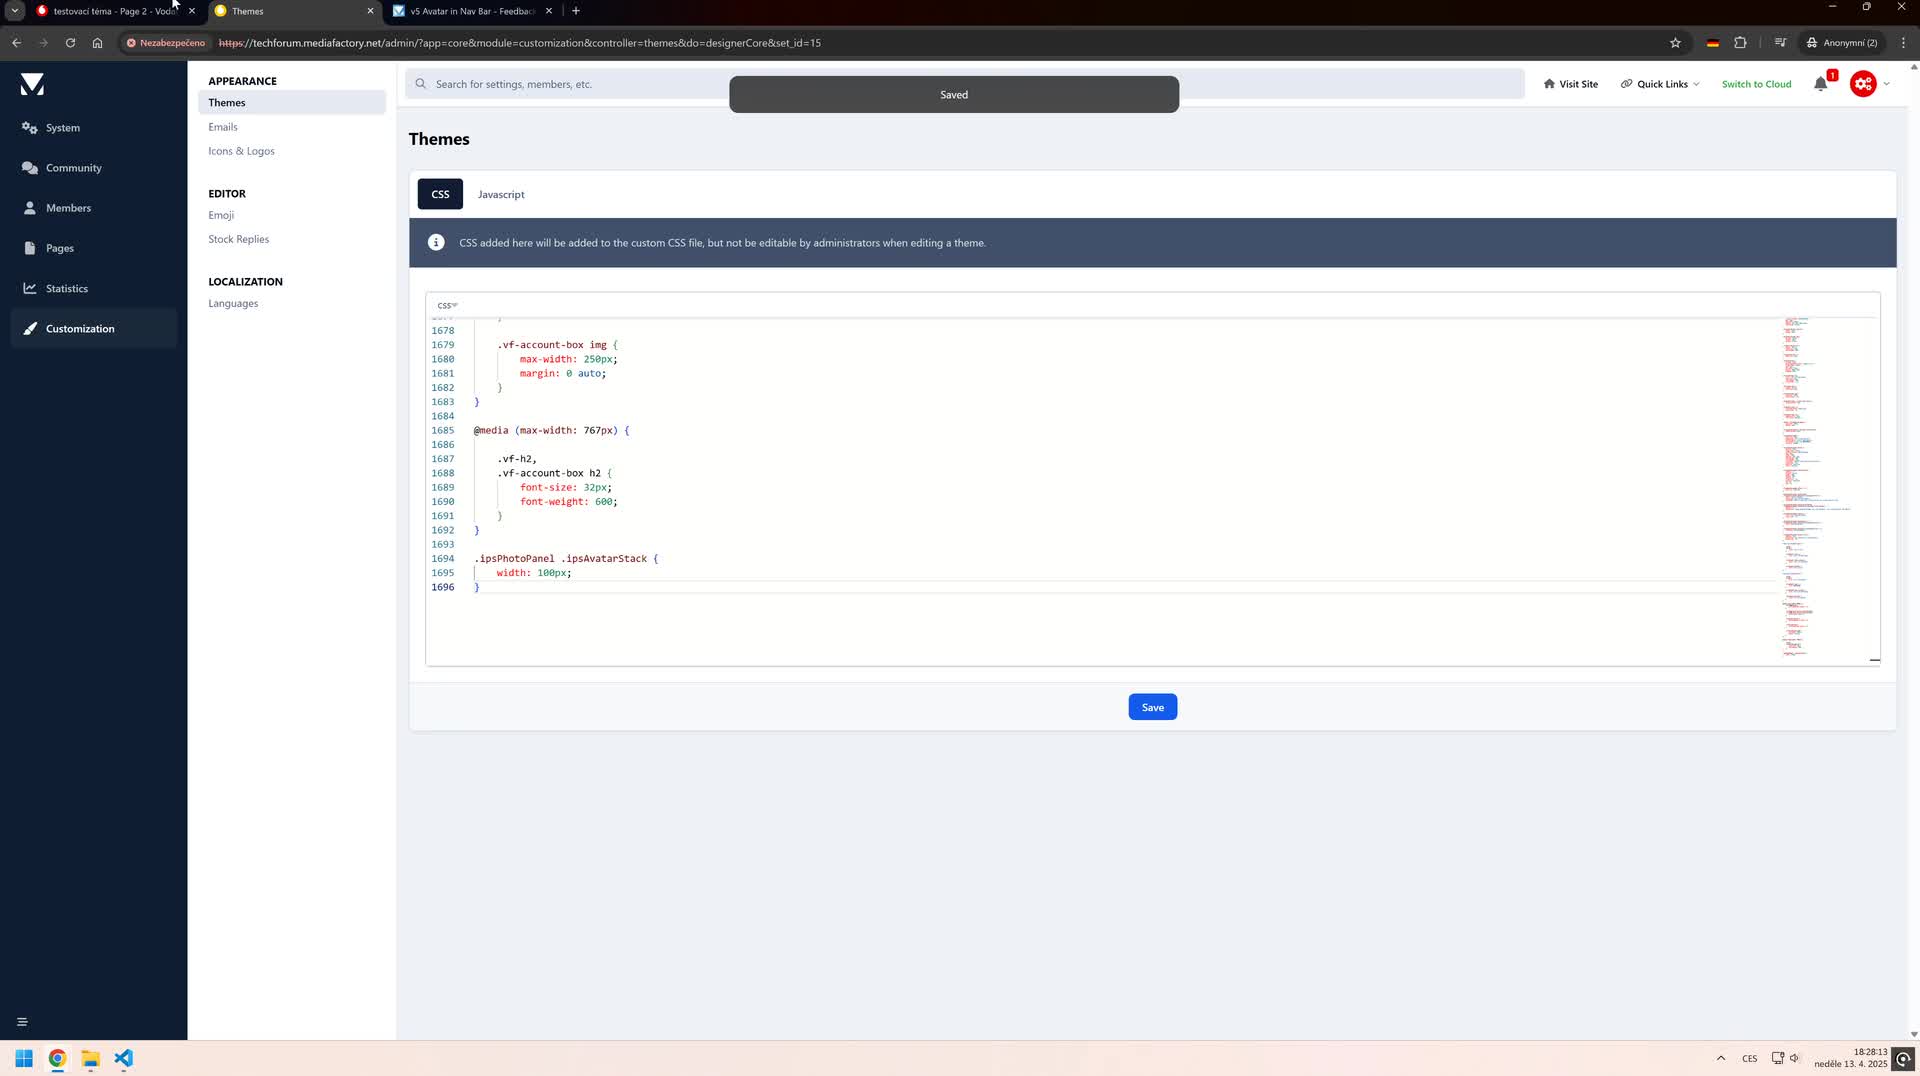
Task: Select the Customization brush icon
Action: coord(30,329)
